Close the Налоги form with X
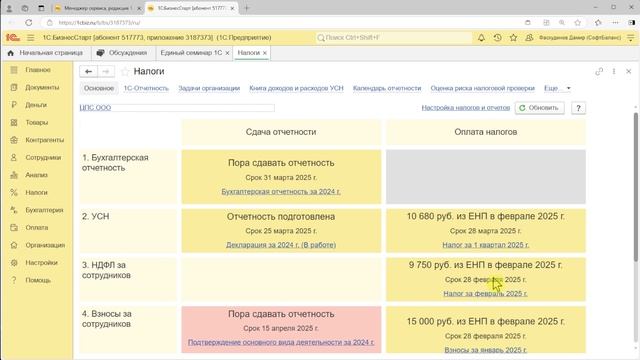The width and height of the screenshot is (640, 360). (x=629, y=71)
